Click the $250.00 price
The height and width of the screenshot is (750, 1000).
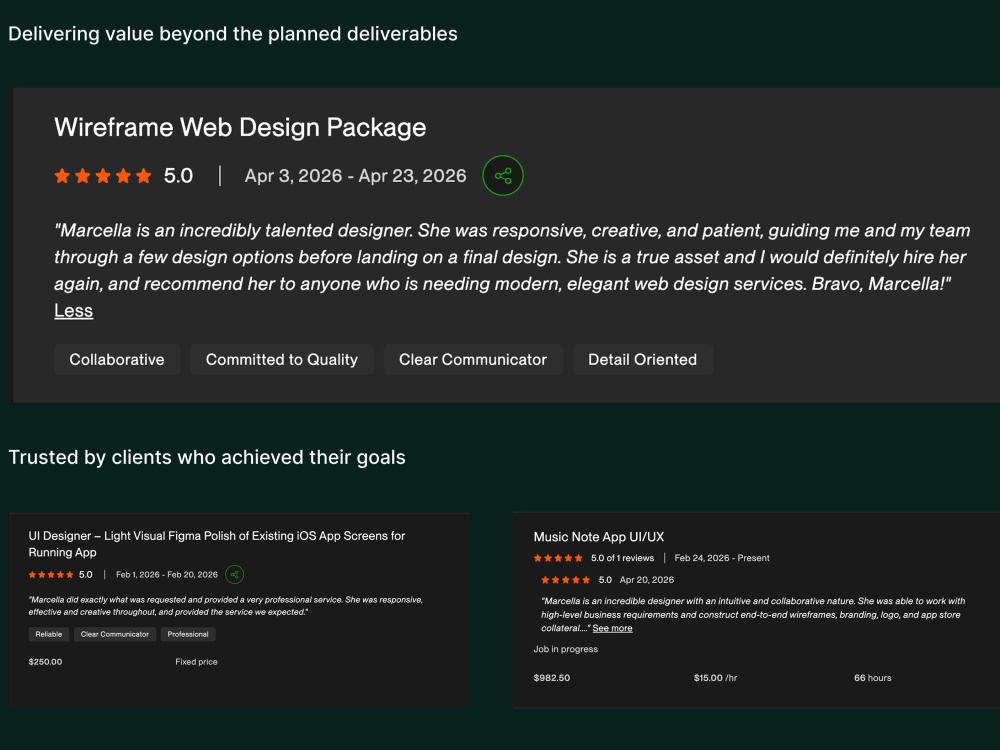pyautogui.click(x=45, y=662)
